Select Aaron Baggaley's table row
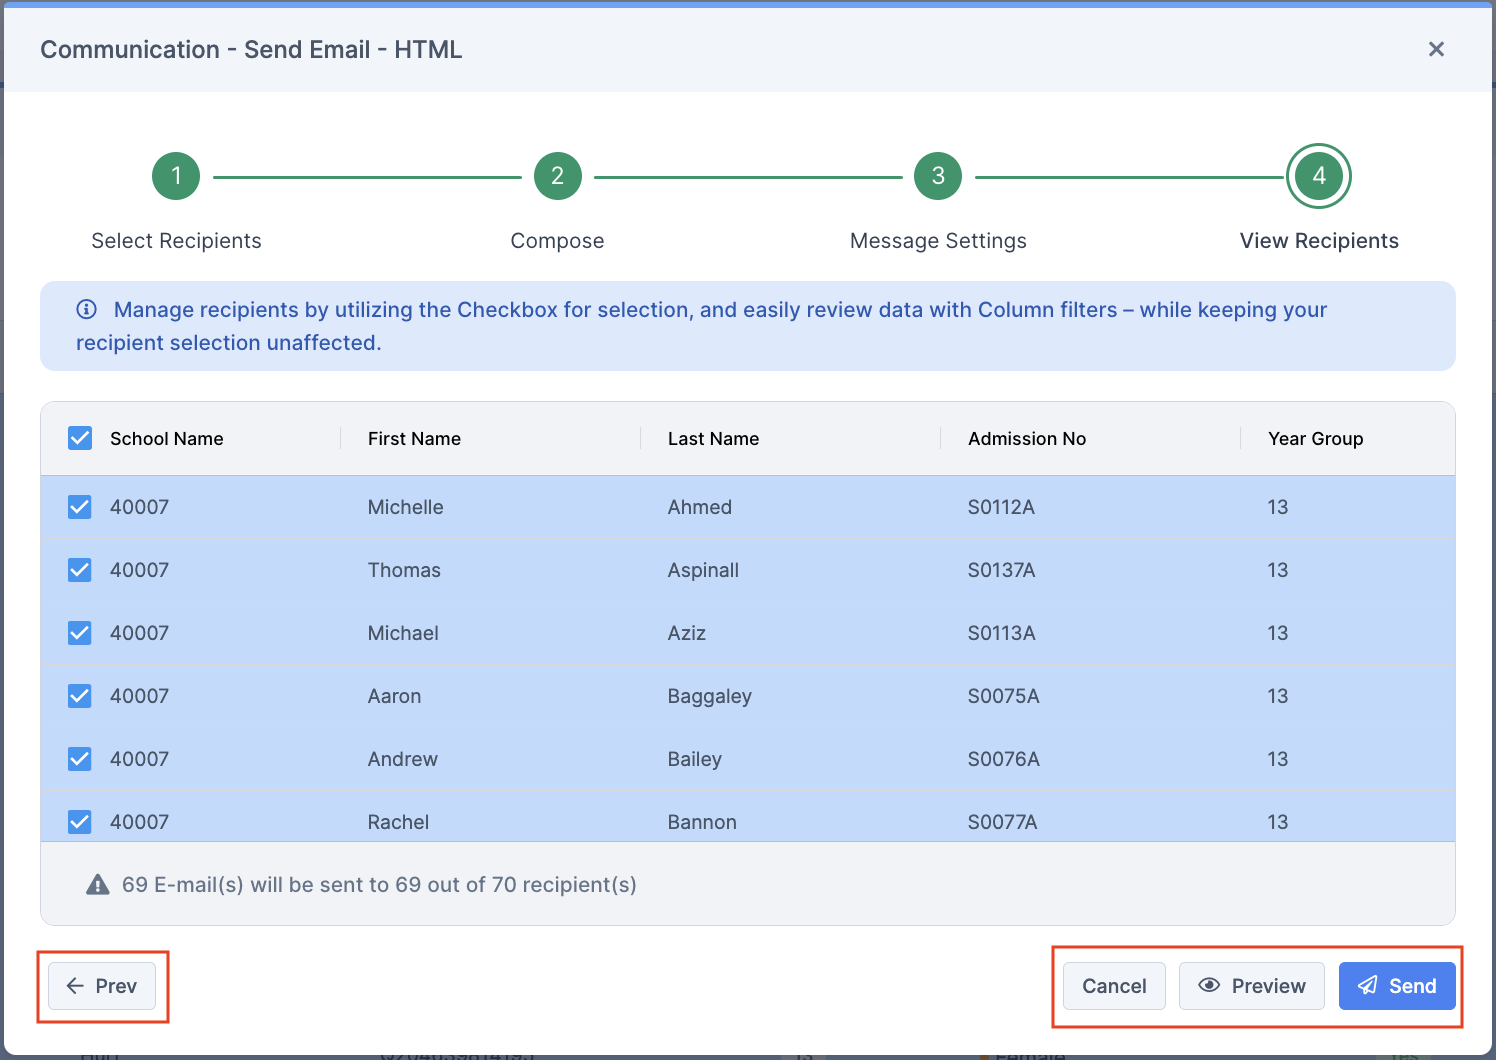 [700, 696]
